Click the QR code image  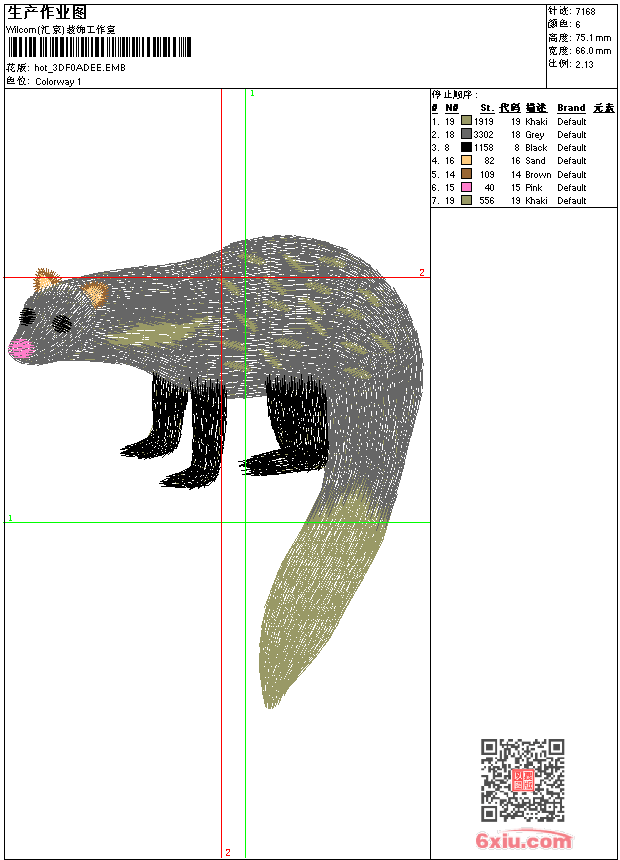point(522,780)
